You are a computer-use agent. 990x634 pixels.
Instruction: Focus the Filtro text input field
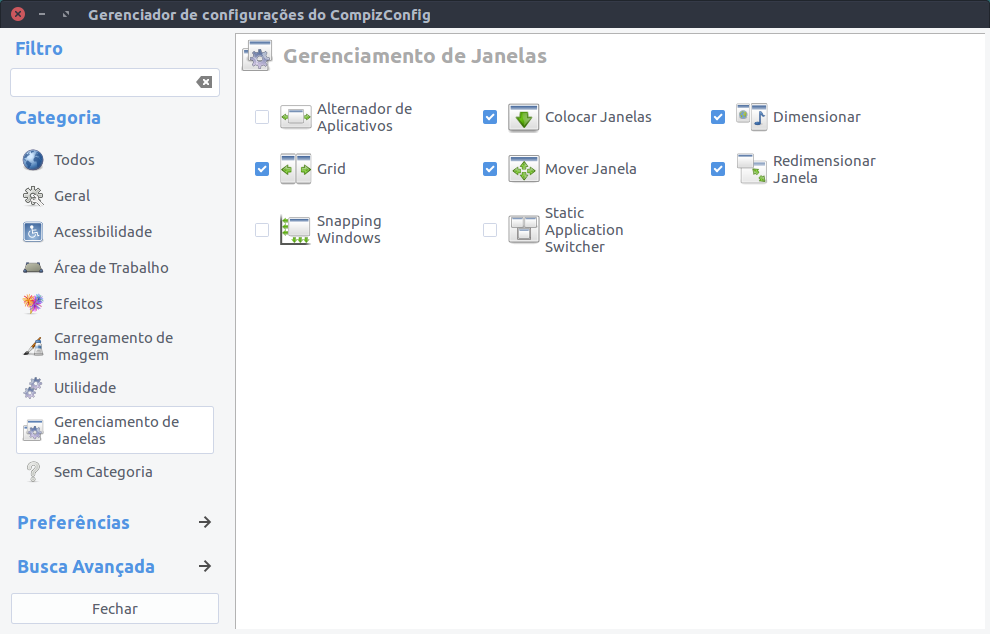104,83
